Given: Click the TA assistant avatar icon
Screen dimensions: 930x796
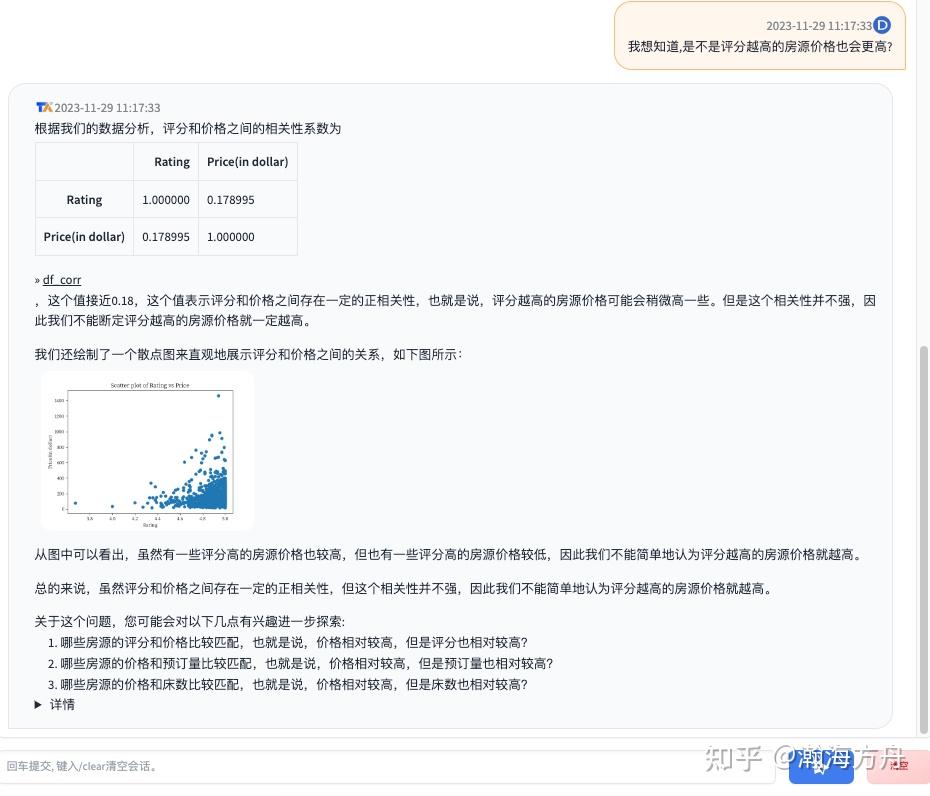Looking at the screenshot, I should pyautogui.click(x=44, y=107).
